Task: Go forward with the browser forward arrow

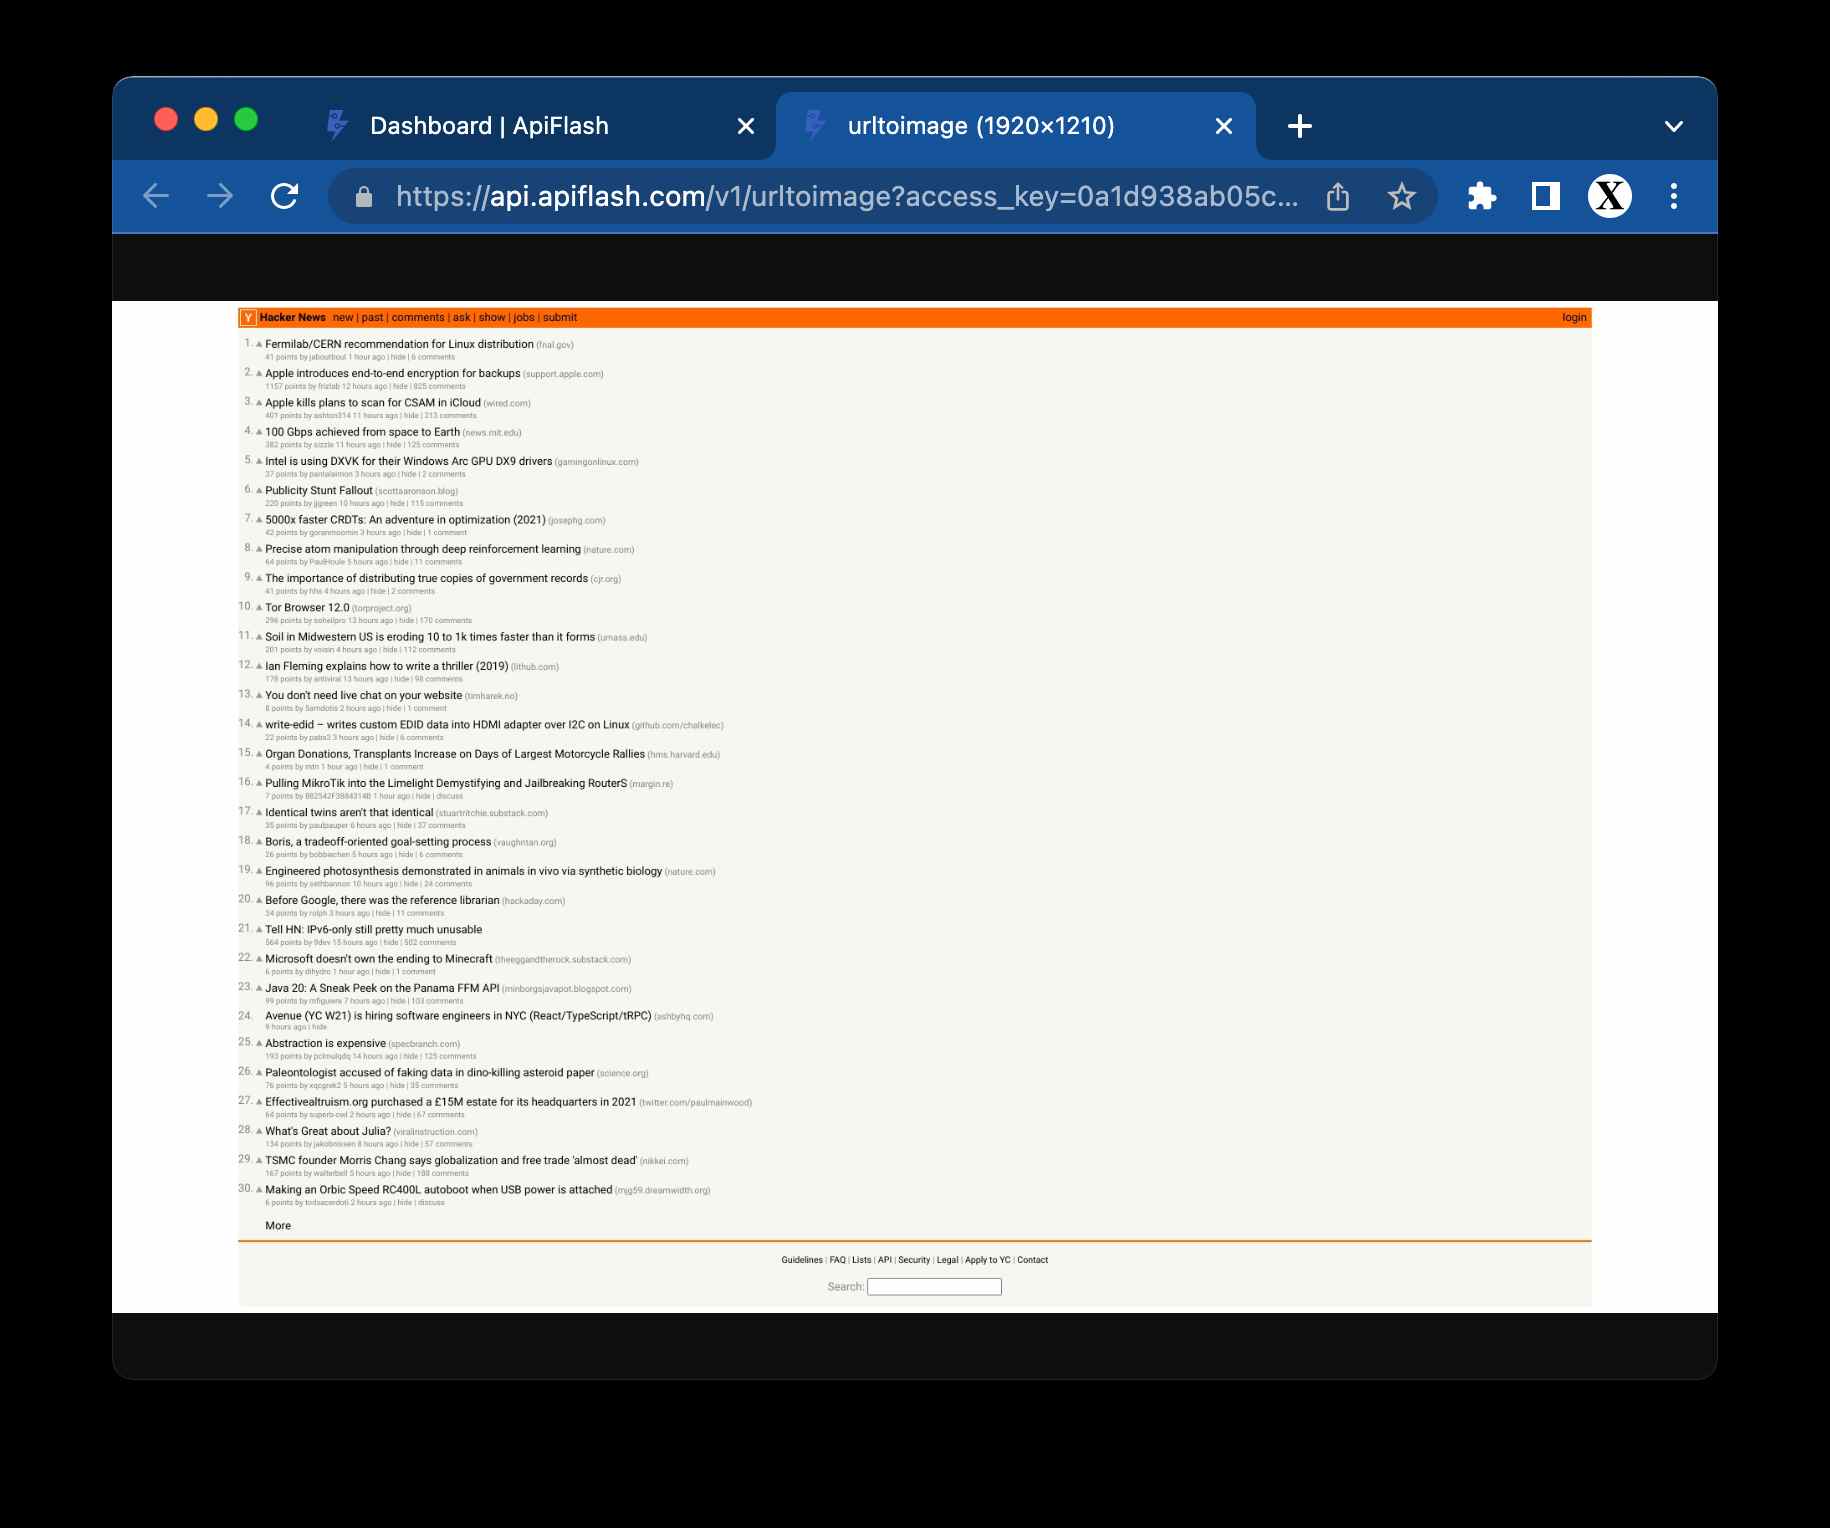Action: [x=220, y=196]
